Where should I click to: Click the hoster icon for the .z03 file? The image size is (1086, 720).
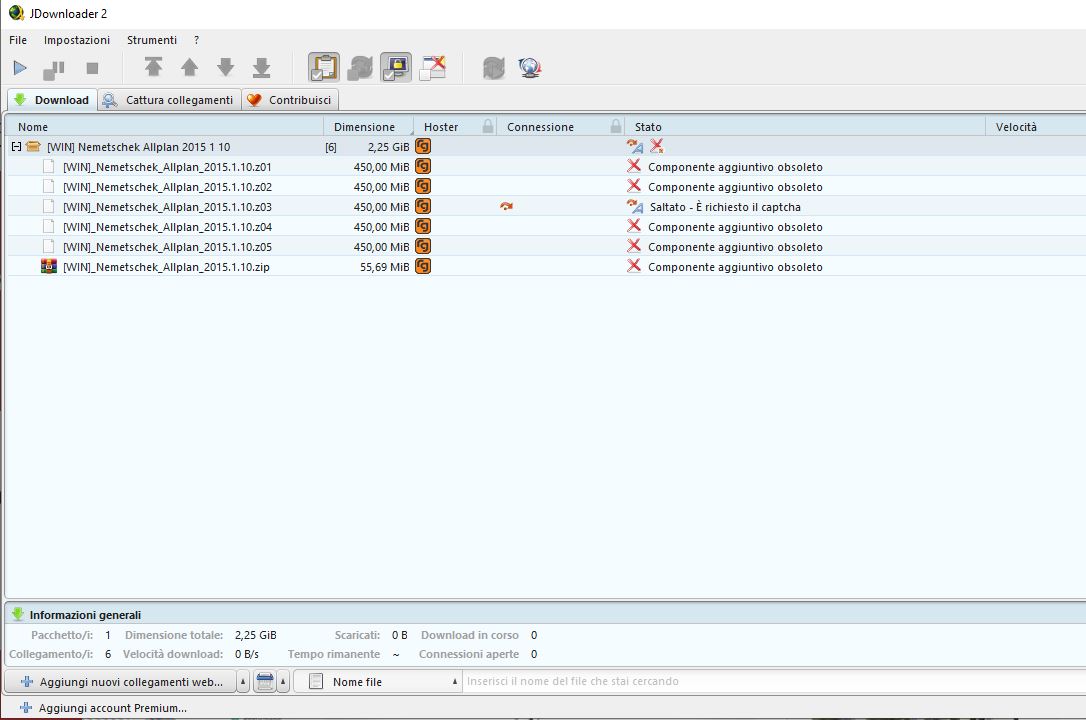(x=422, y=206)
